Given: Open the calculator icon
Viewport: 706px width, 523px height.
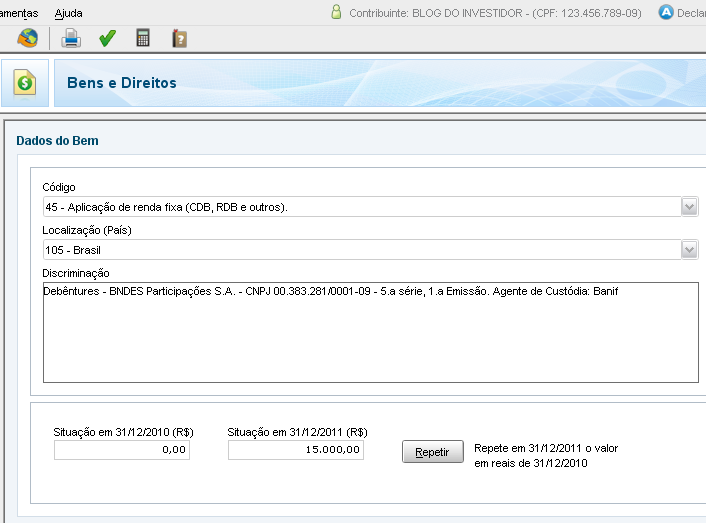Looking at the screenshot, I should click(x=143, y=38).
